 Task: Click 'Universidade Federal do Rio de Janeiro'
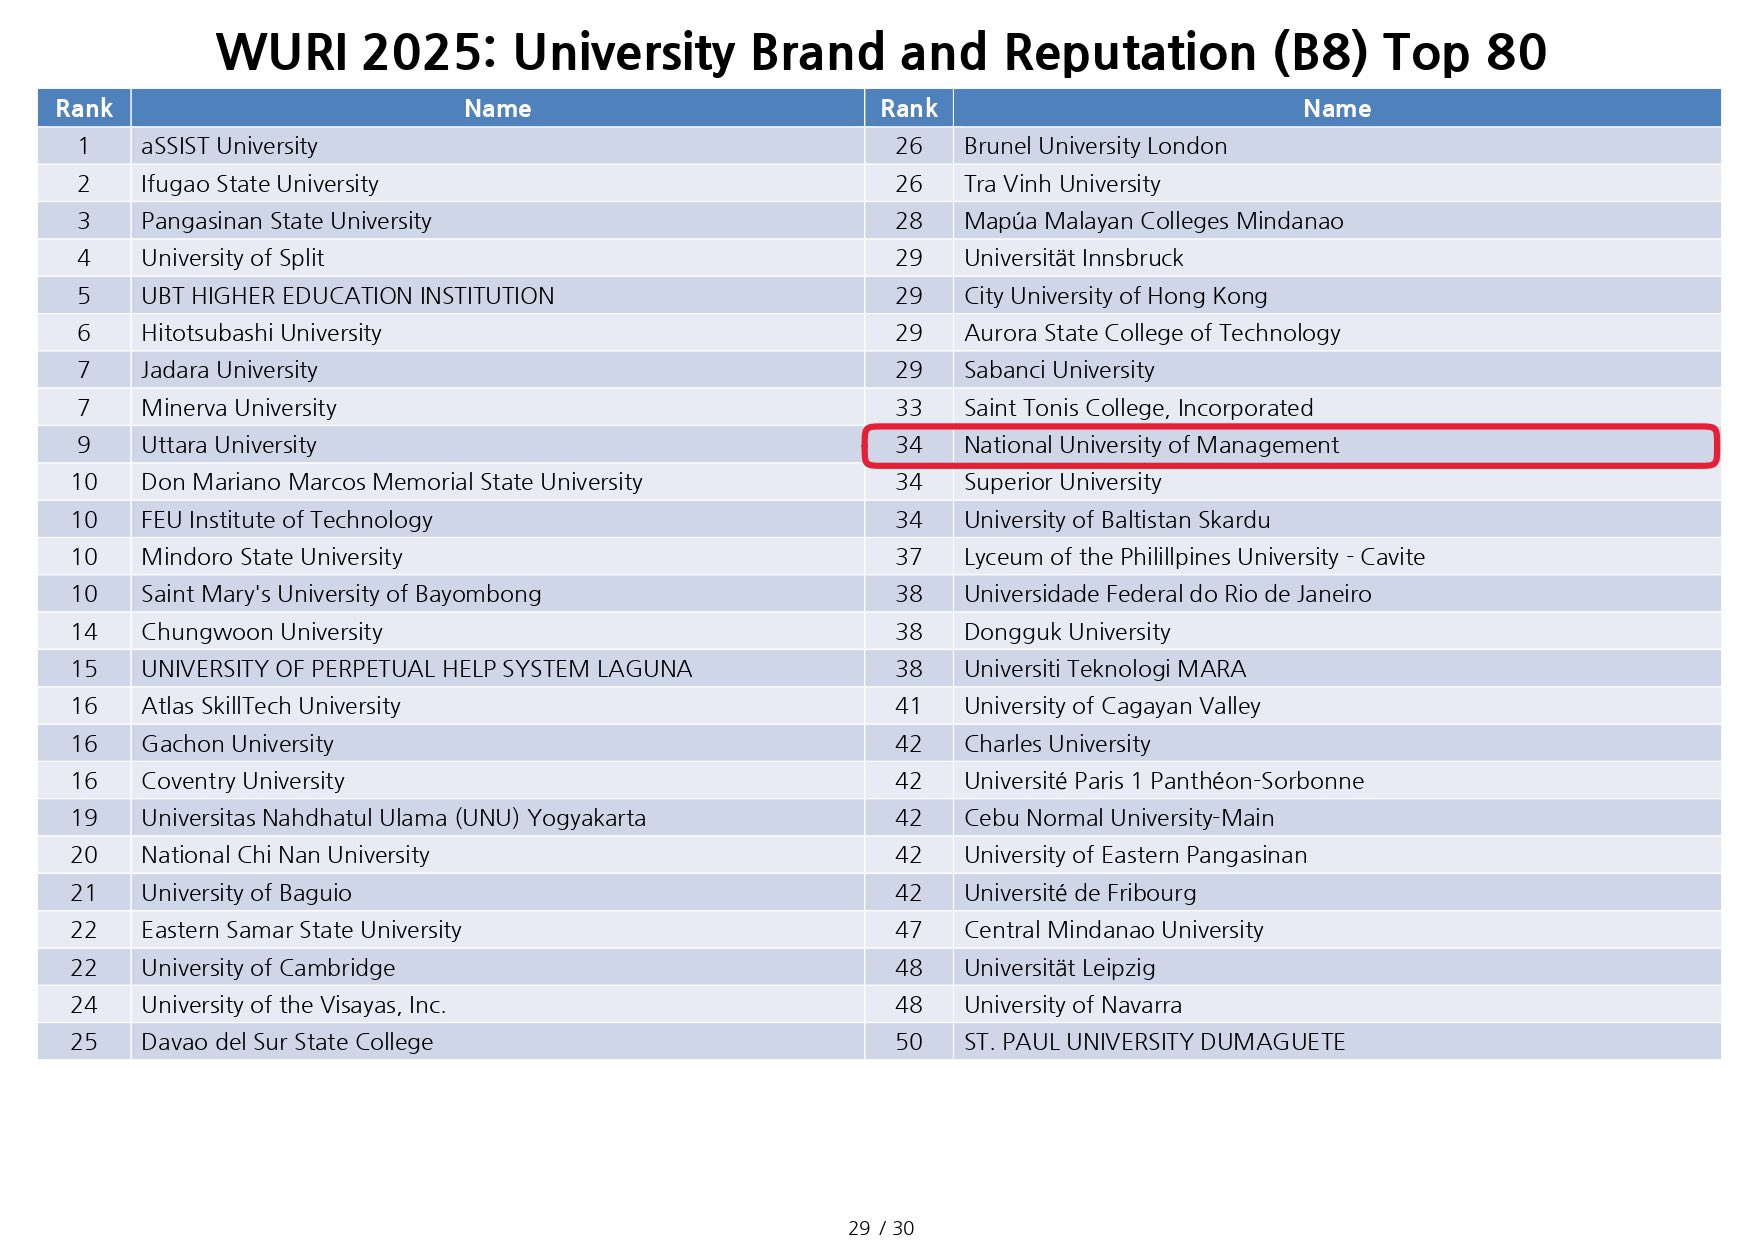click(1167, 594)
